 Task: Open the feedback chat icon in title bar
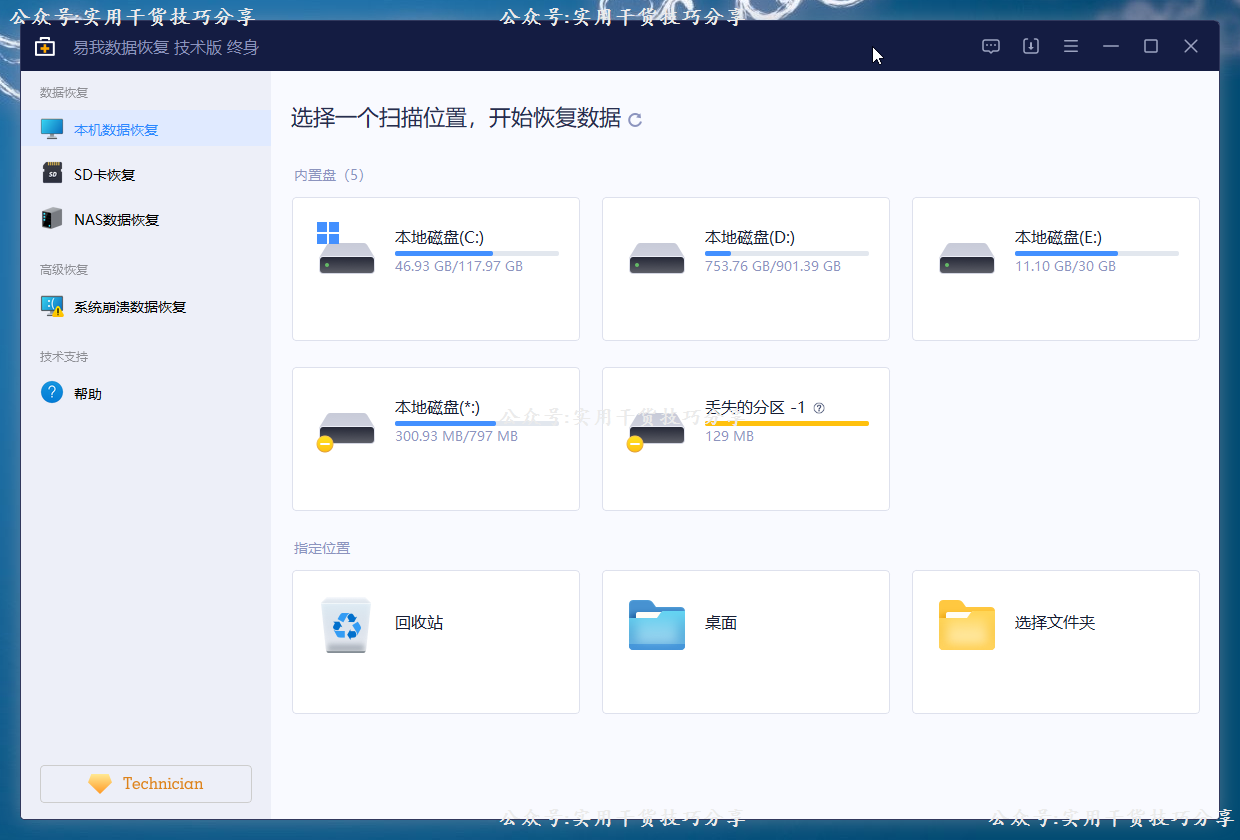(991, 46)
